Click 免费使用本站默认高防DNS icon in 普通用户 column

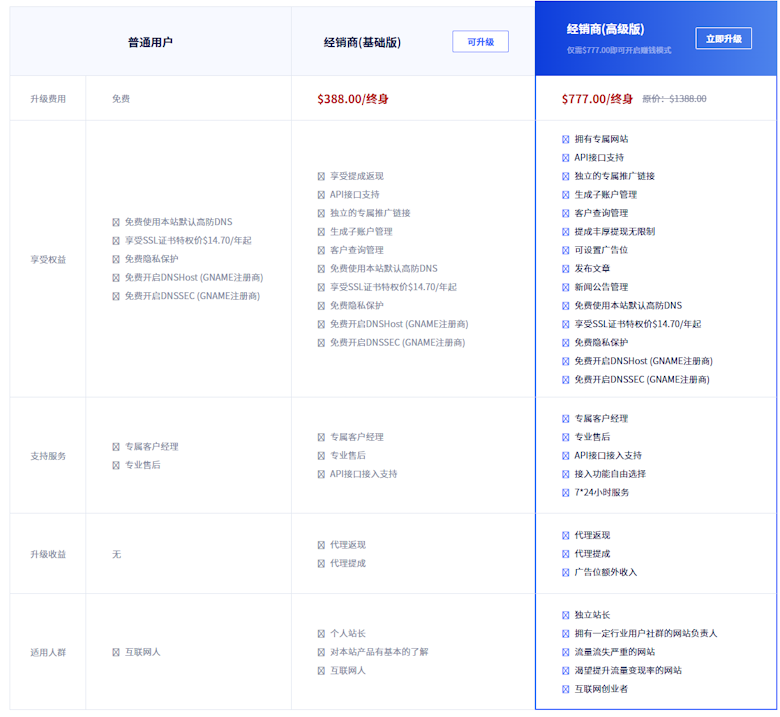pyautogui.click(x=115, y=222)
